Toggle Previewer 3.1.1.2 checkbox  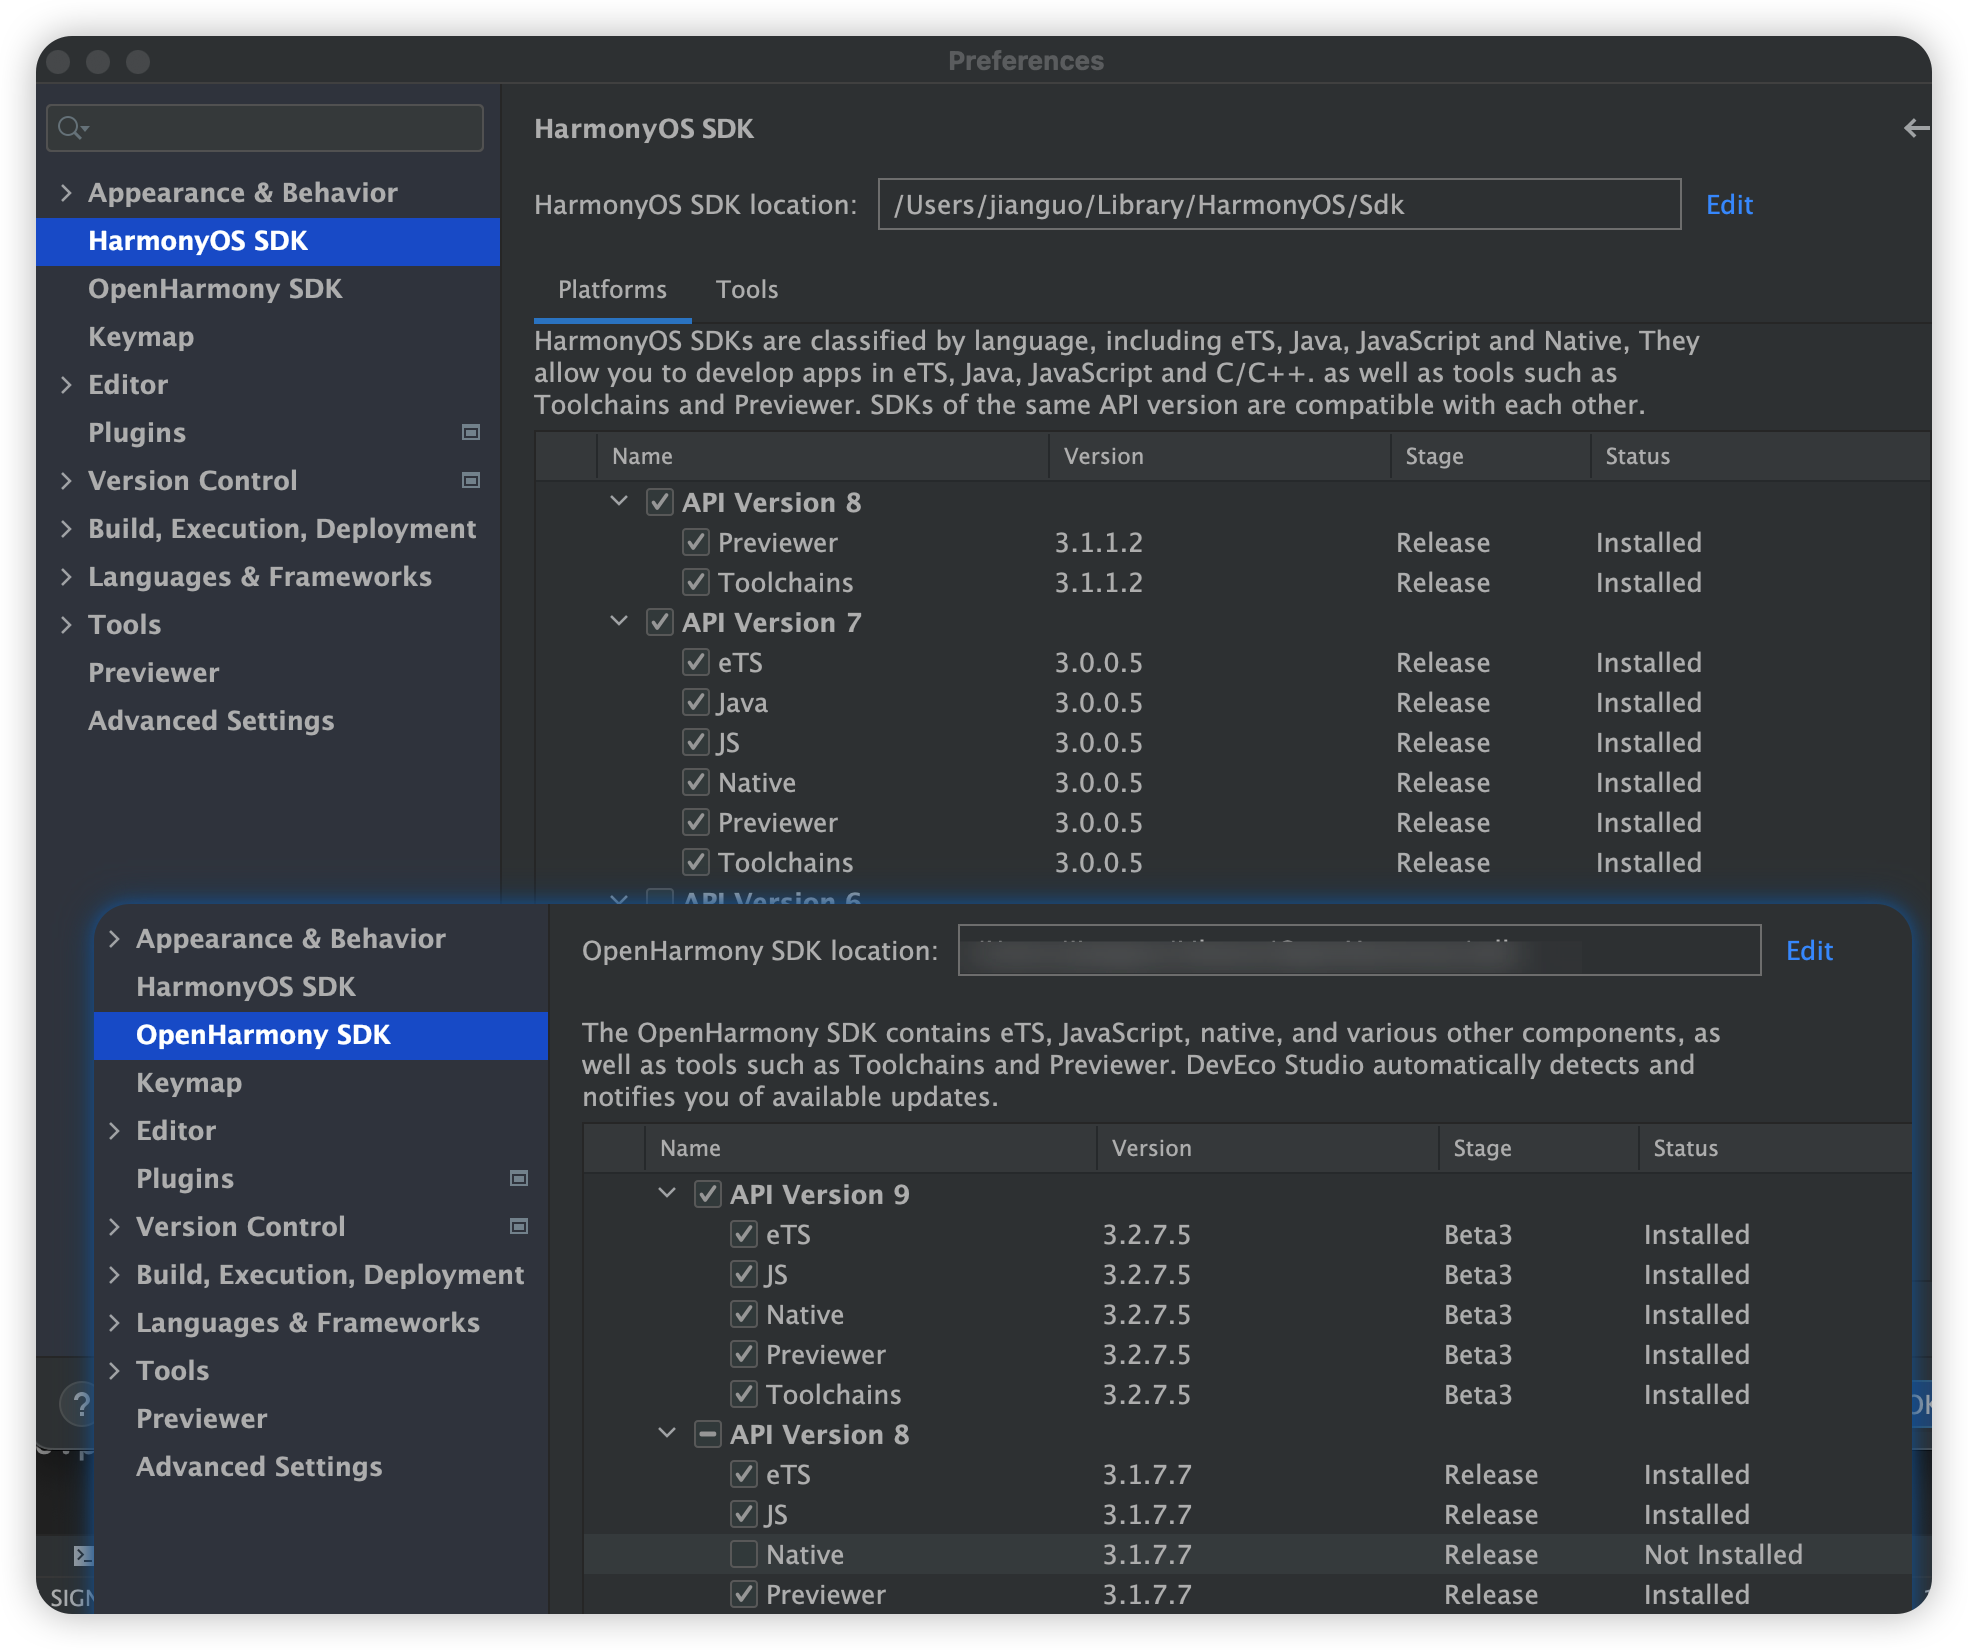tap(696, 542)
